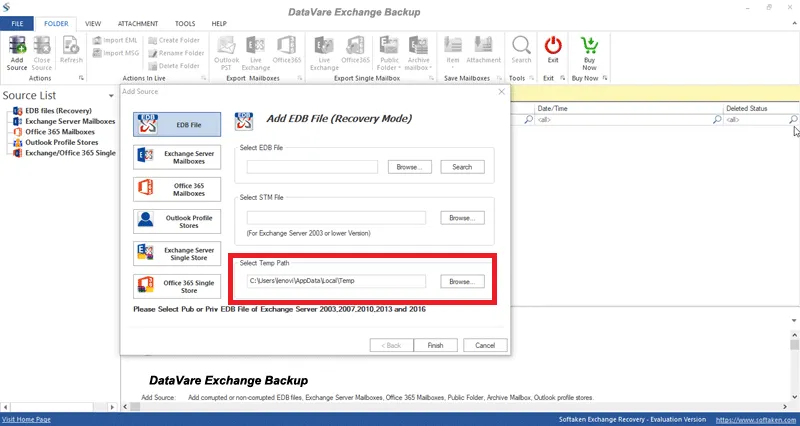Choose Office 365 Mailboxes source type button

point(177,189)
